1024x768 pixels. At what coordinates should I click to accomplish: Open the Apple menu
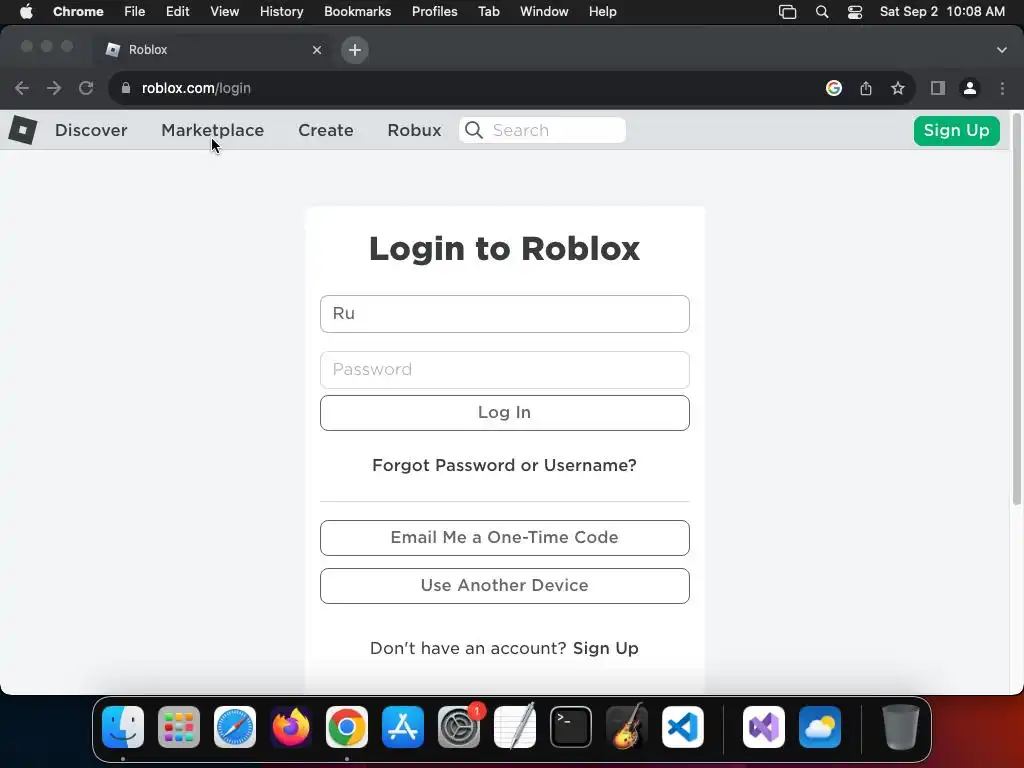pyautogui.click(x=26, y=12)
